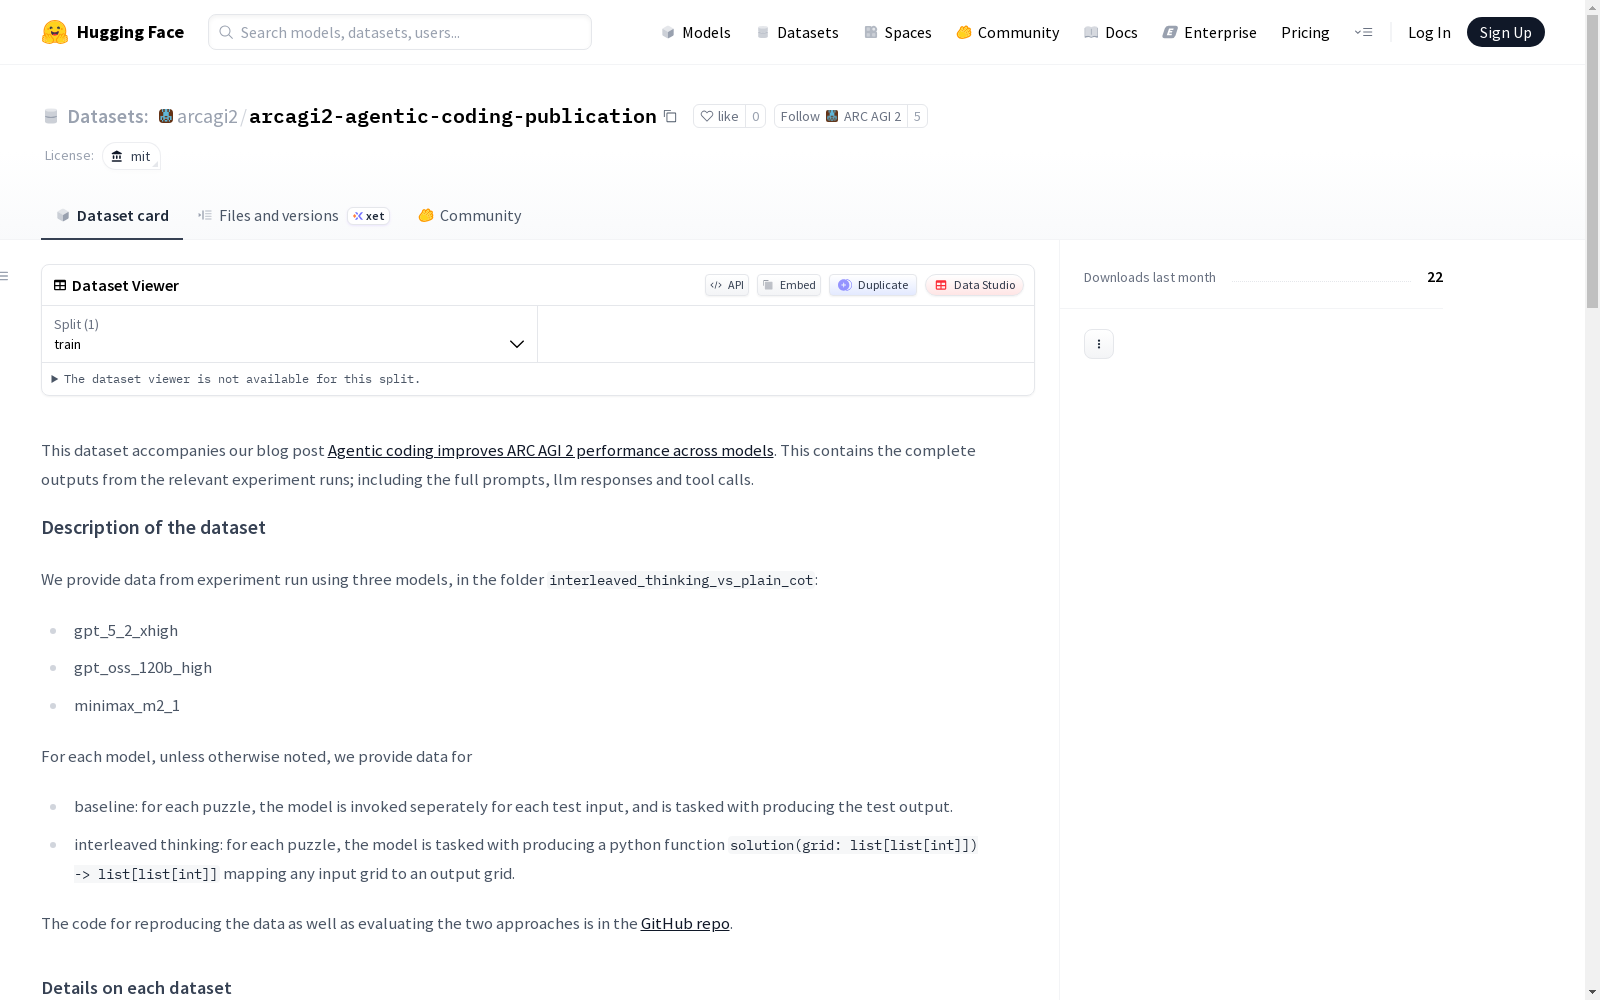The image size is (1600, 1000).
Task: Open Enterprise in the top navigation
Action: 1210,32
